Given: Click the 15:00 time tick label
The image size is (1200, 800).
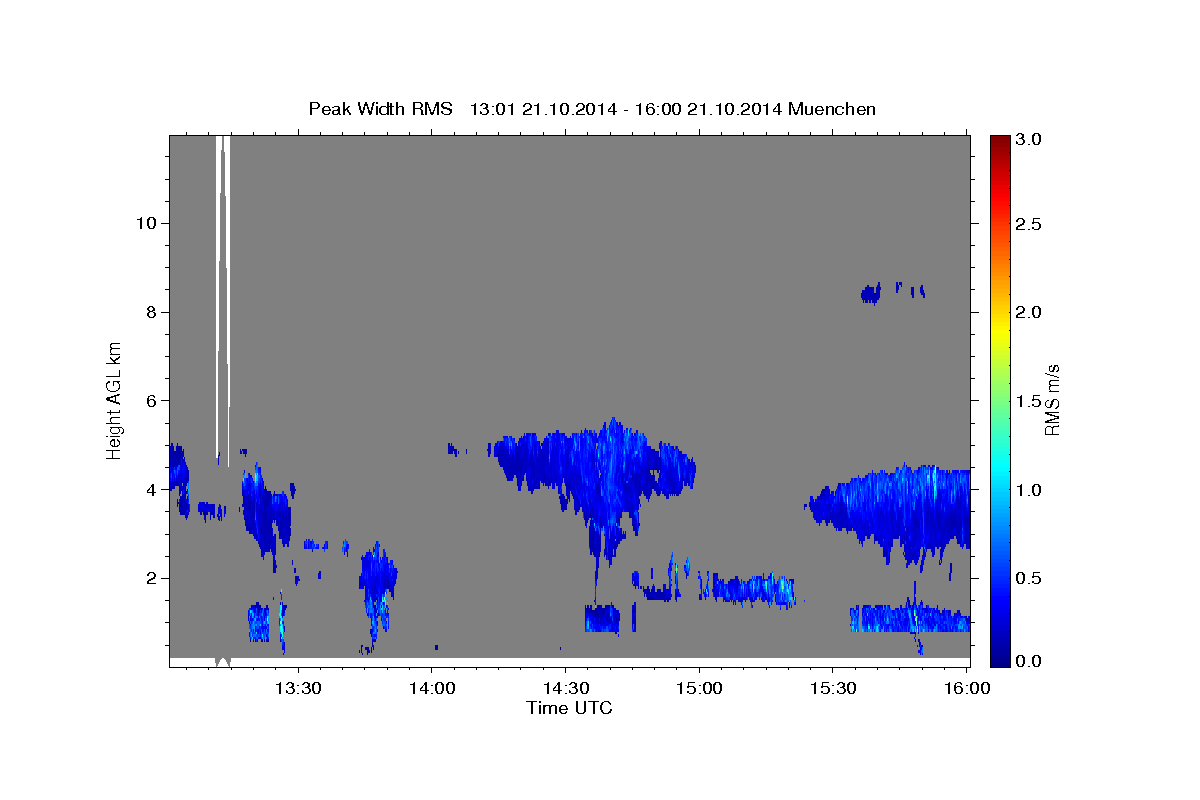Looking at the screenshot, I should [x=699, y=688].
